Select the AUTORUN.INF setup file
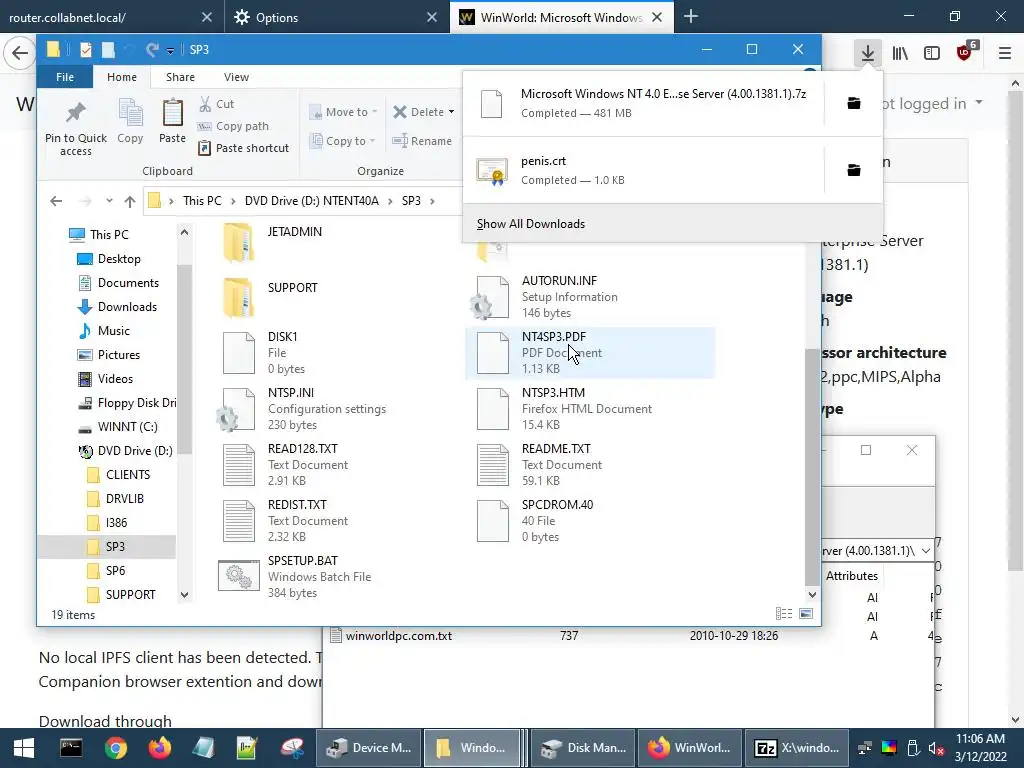1024x768 pixels. [x=544, y=297]
